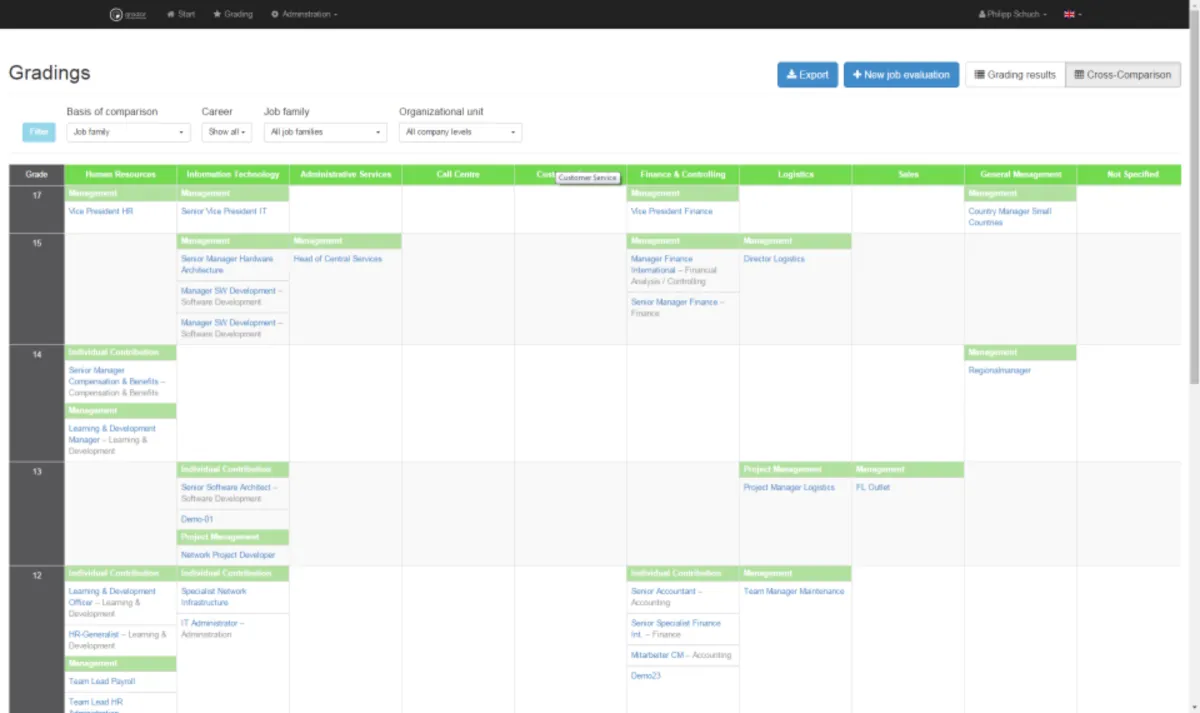The width and height of the screenshot is (1200, 713).
Task: Open Director Logistics job
Action: click(774, 259)
